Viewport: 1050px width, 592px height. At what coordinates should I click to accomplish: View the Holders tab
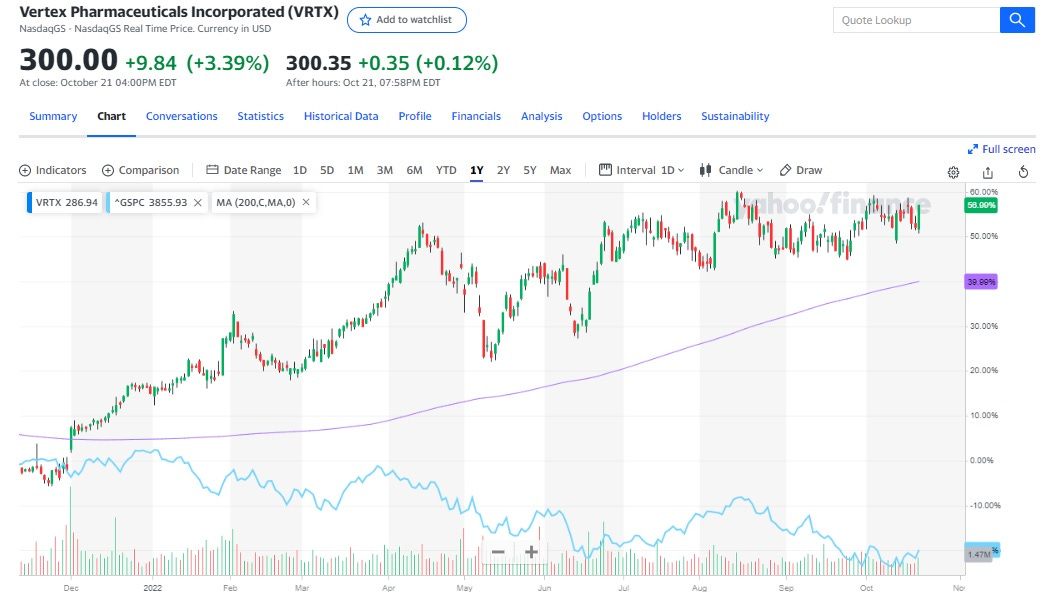(x=662, y=116)
